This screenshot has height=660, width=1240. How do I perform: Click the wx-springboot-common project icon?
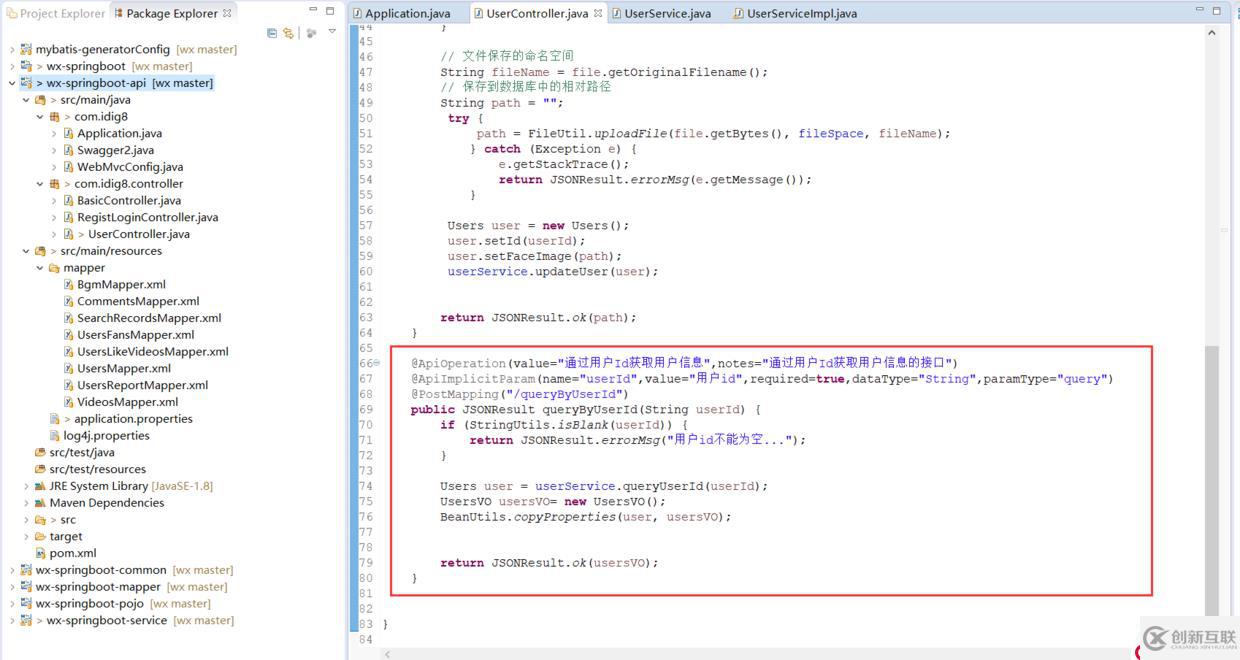(26, 570)
